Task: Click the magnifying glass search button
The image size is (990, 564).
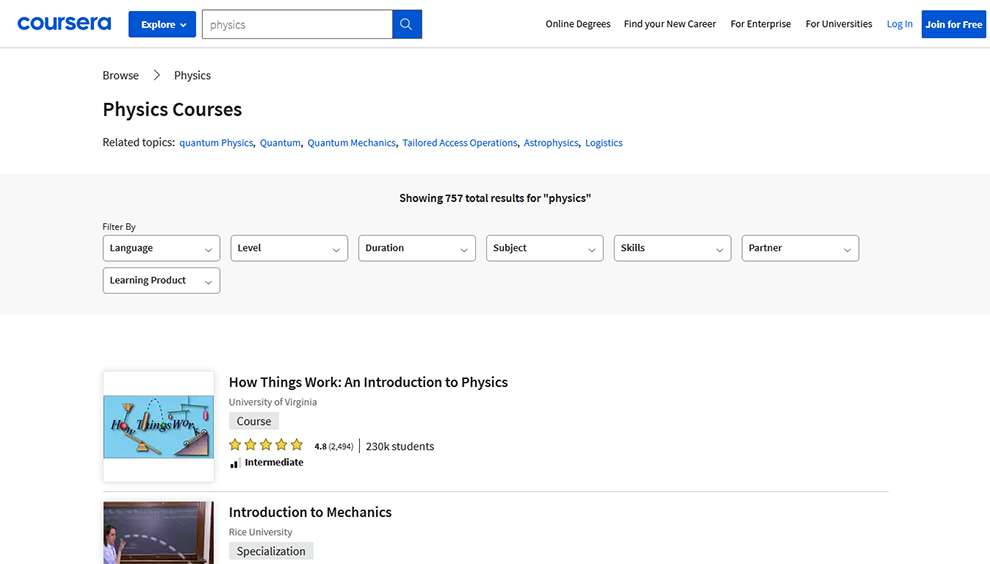Action: click(407, 24)
